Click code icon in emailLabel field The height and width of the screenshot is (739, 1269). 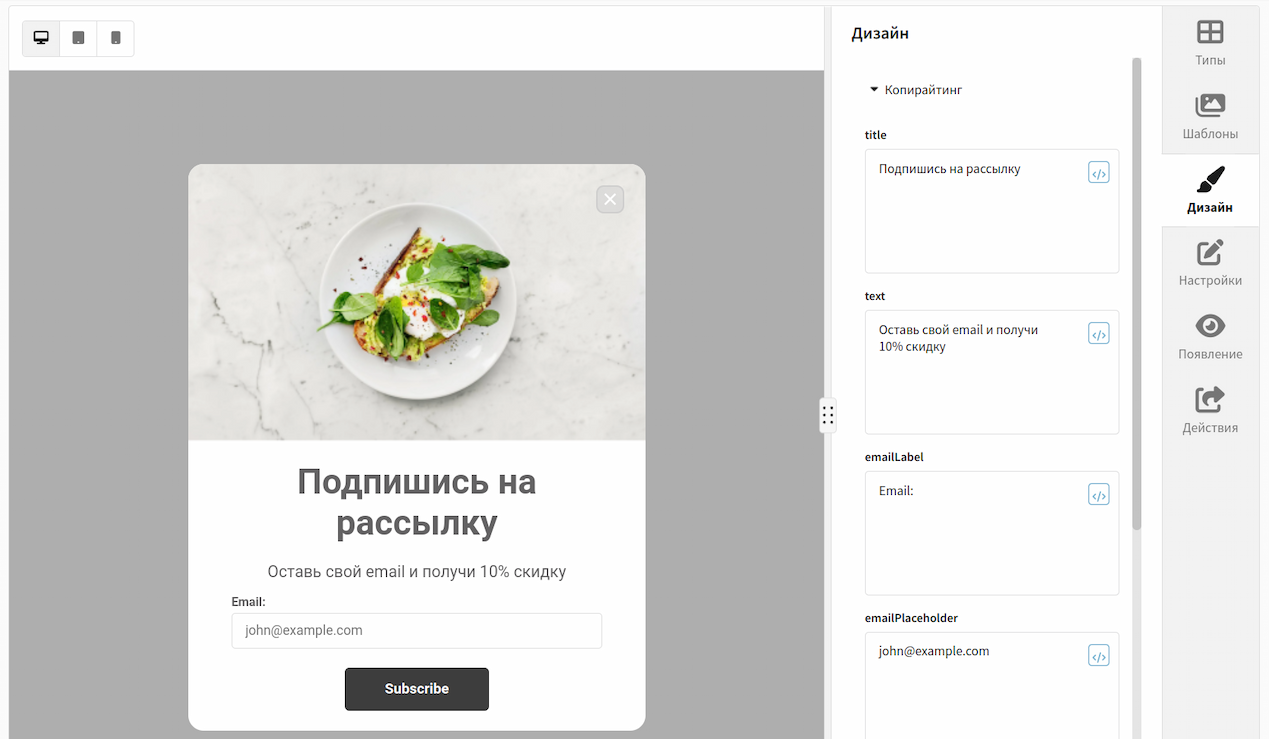[x=1098, y=495]
